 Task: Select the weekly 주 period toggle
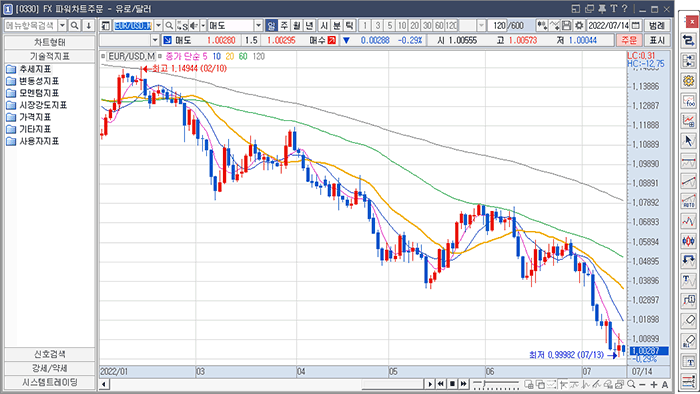[x=284, y=26]
